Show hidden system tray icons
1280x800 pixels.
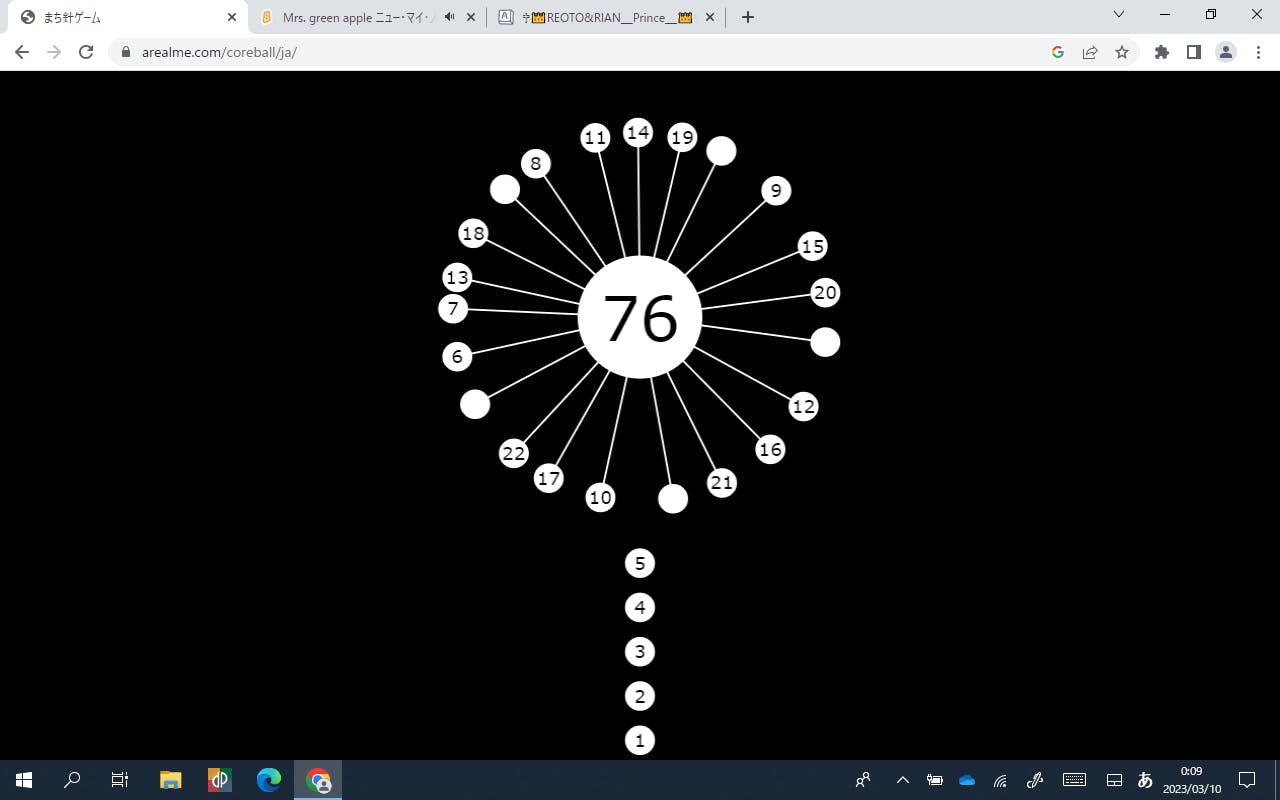coord(902,780)
